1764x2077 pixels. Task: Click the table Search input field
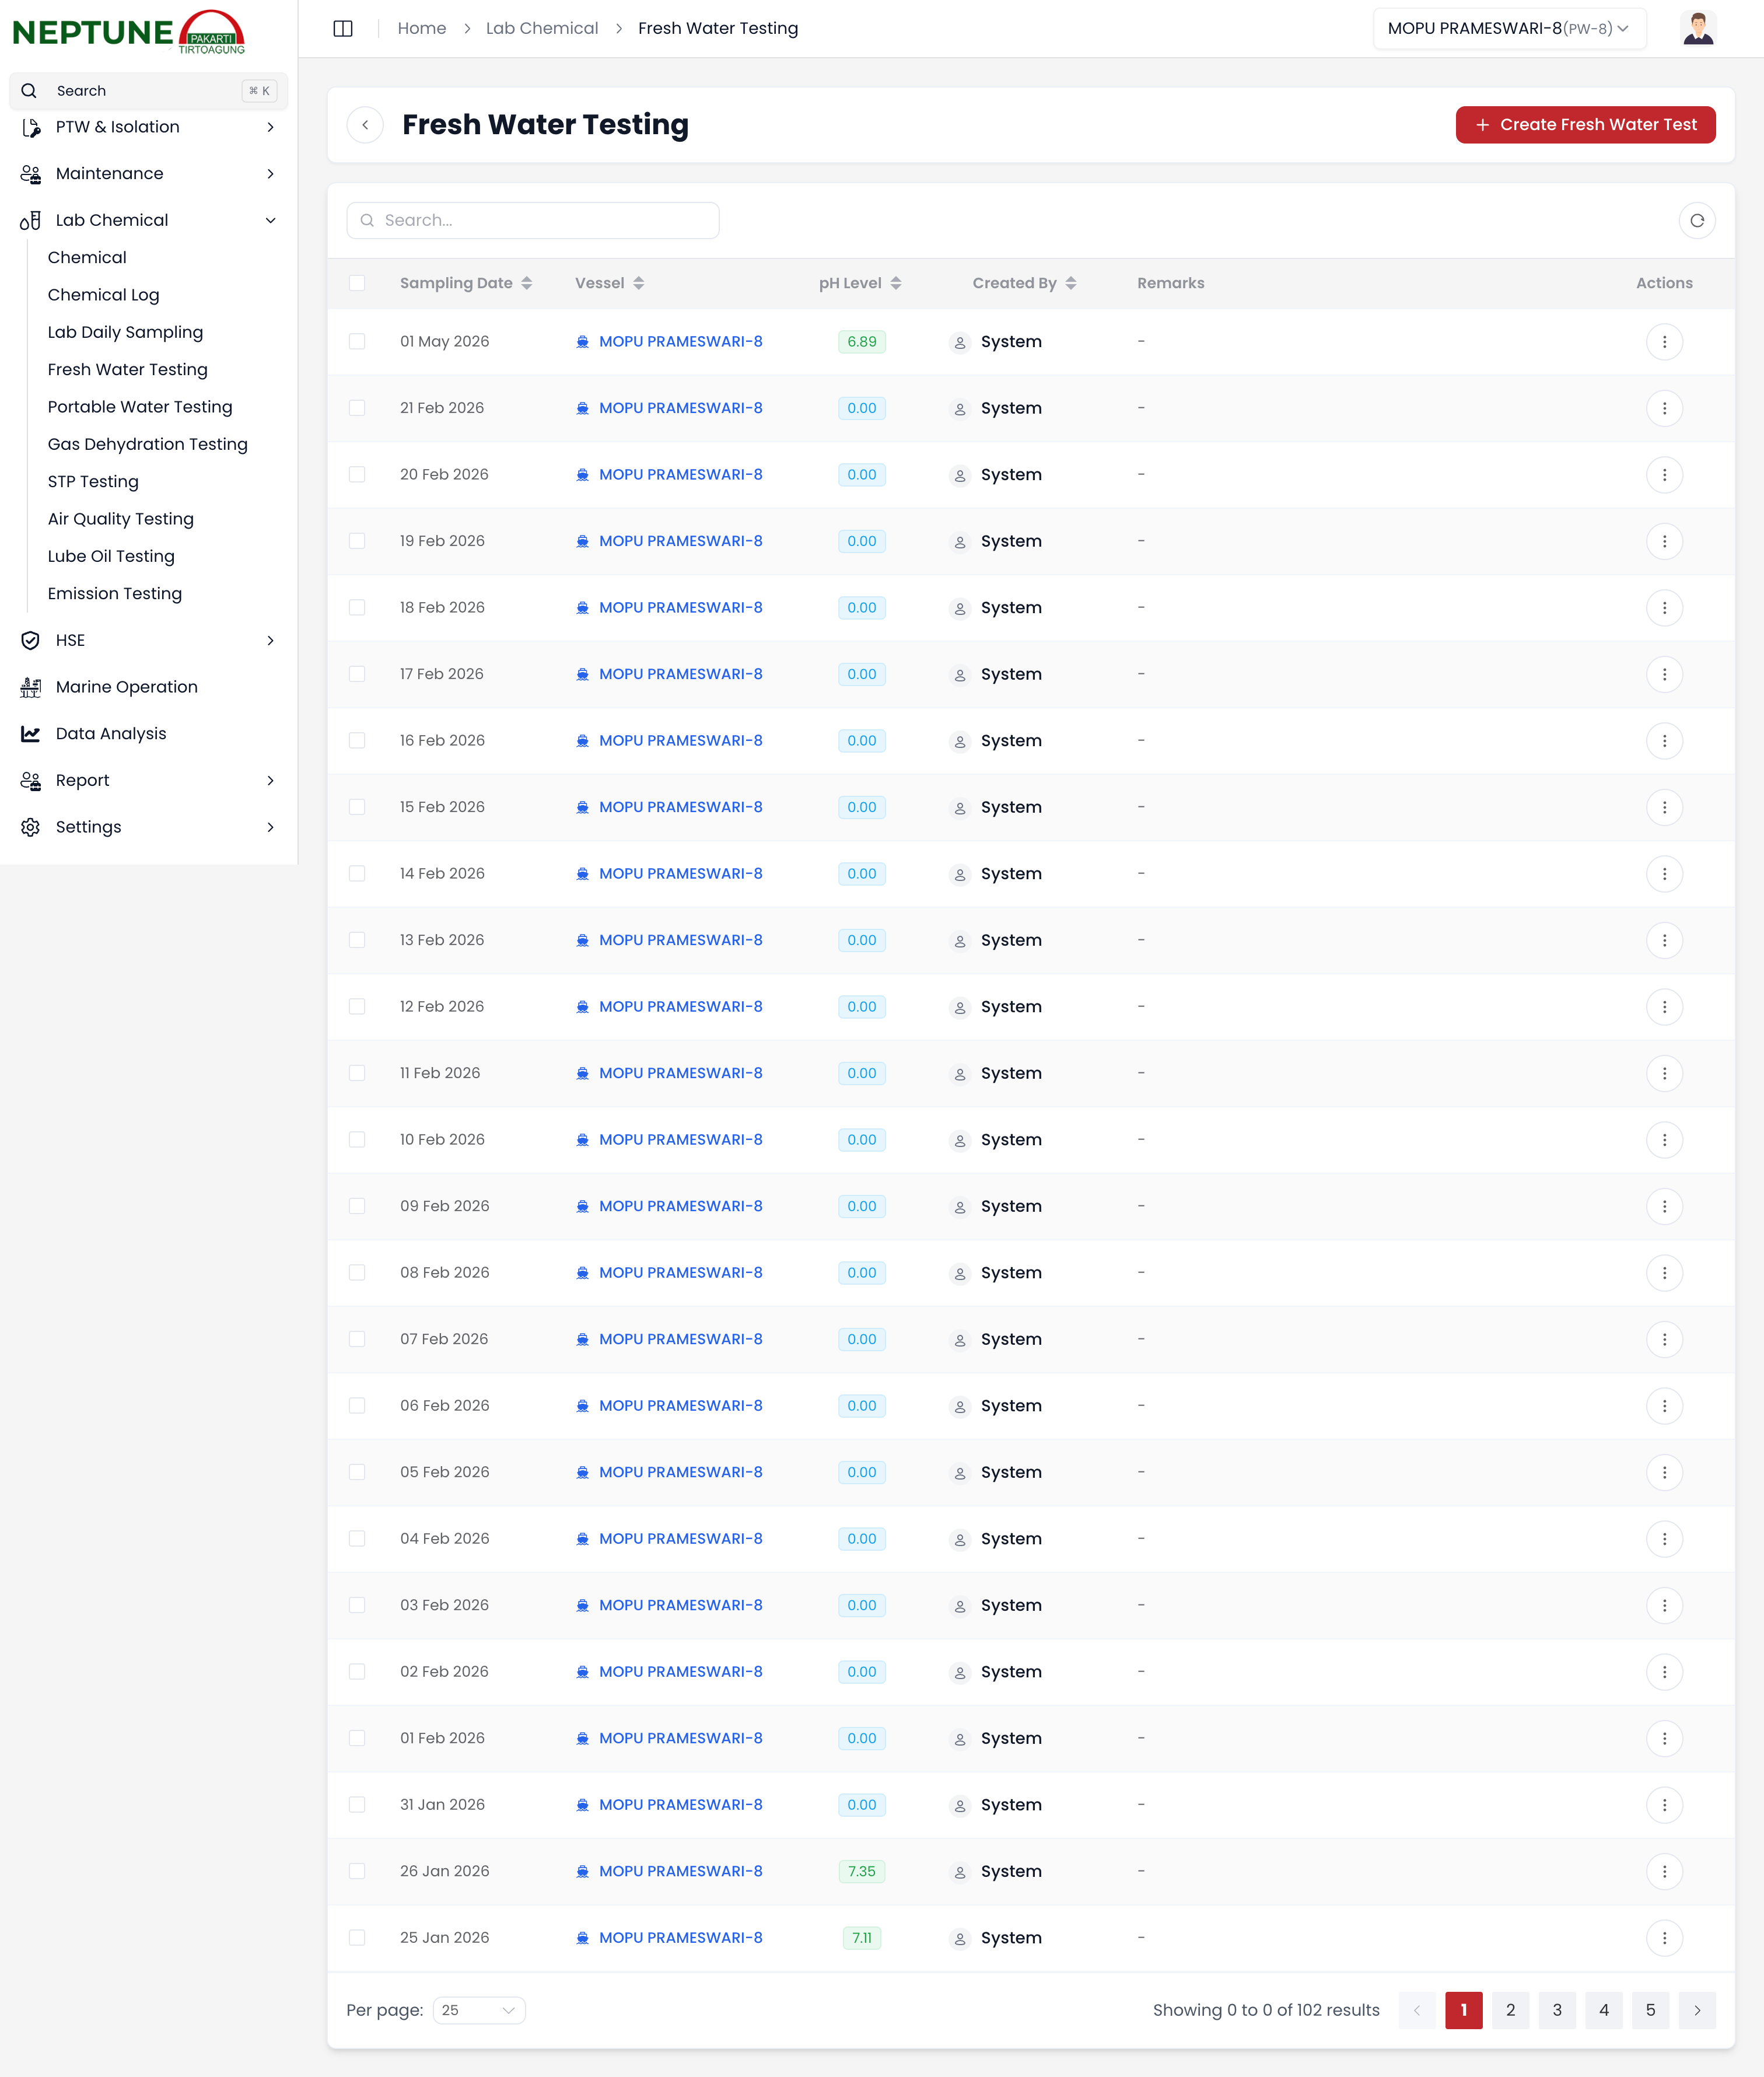tap(533, 221)
